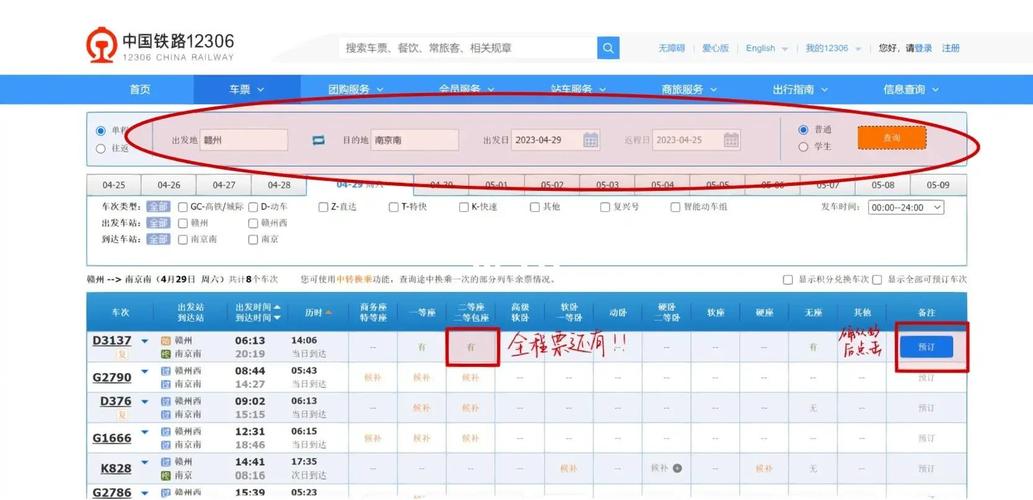Open the departure date calendar icon
Image resolution: width=1033 pixels, height=500 pixels.
[x=591, y=140]
